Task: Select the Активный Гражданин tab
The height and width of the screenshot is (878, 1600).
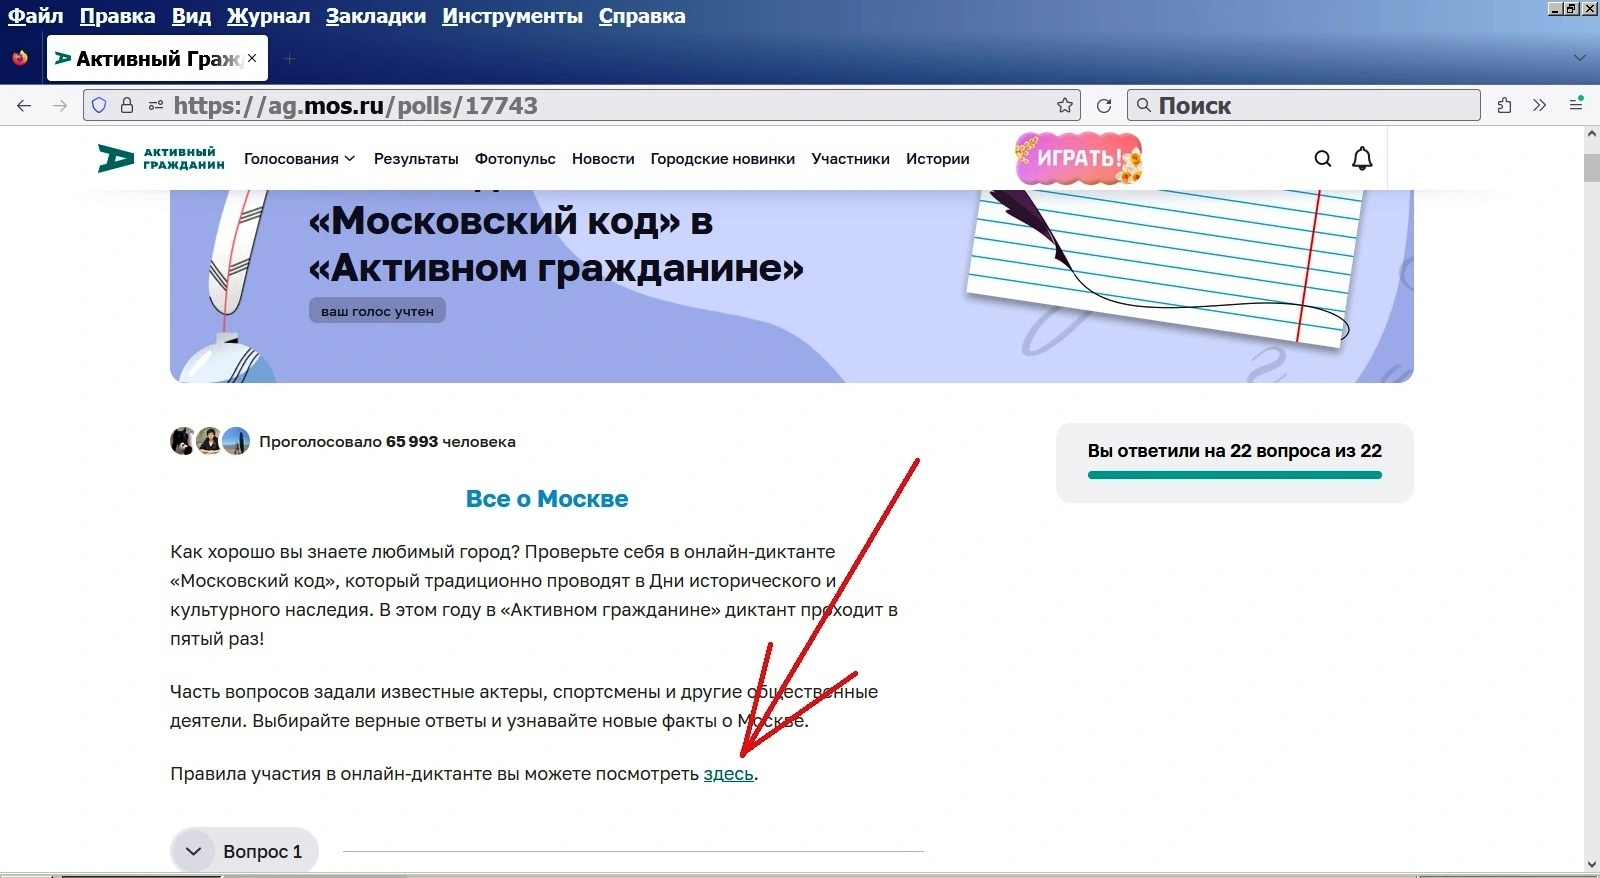Action: (x=157, y=59)
